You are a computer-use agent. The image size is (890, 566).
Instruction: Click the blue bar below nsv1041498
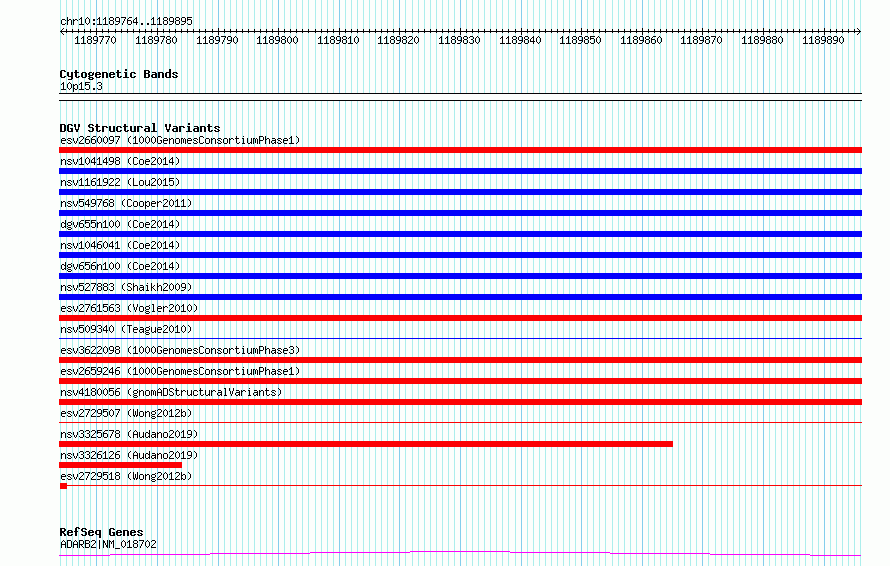460,171
